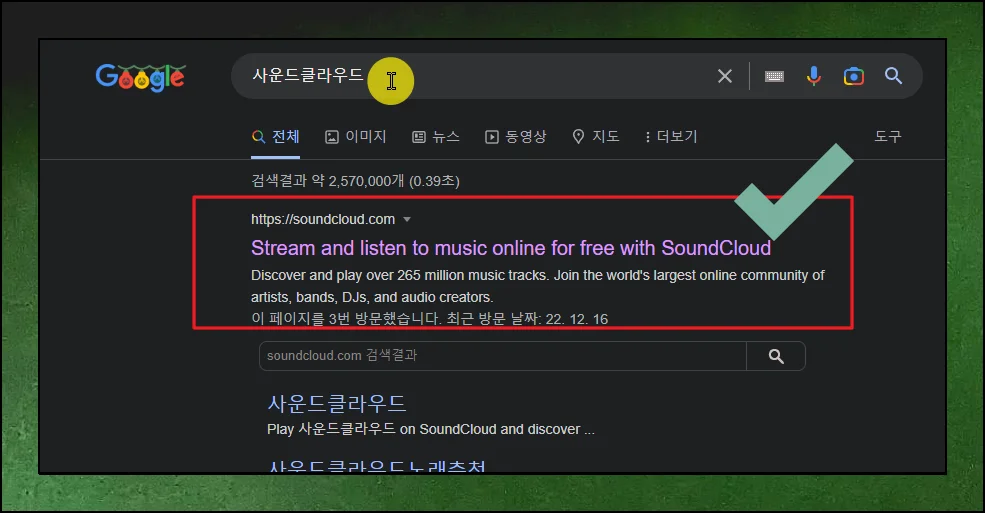Expand the arrow next to https://soundcloud.com
The height and width of the screenshot is (513, 985).
(x=407, y=220)
